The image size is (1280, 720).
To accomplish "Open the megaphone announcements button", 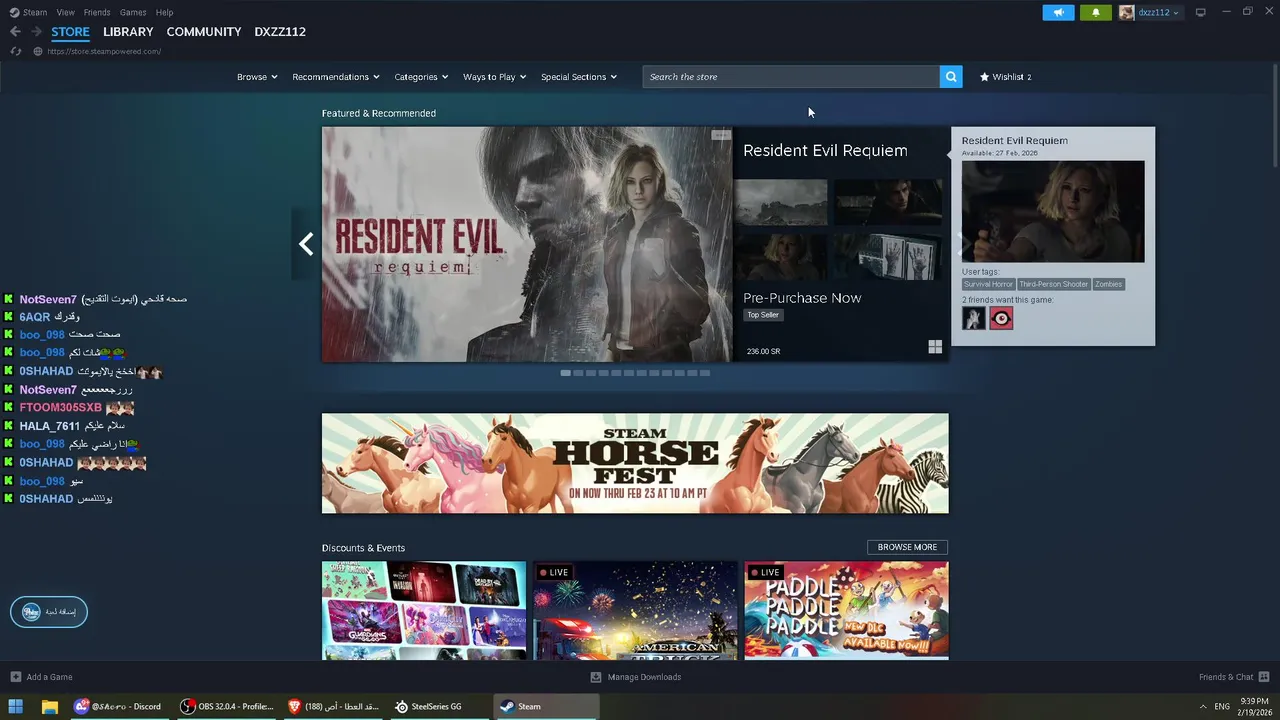I will (1058, 12).
